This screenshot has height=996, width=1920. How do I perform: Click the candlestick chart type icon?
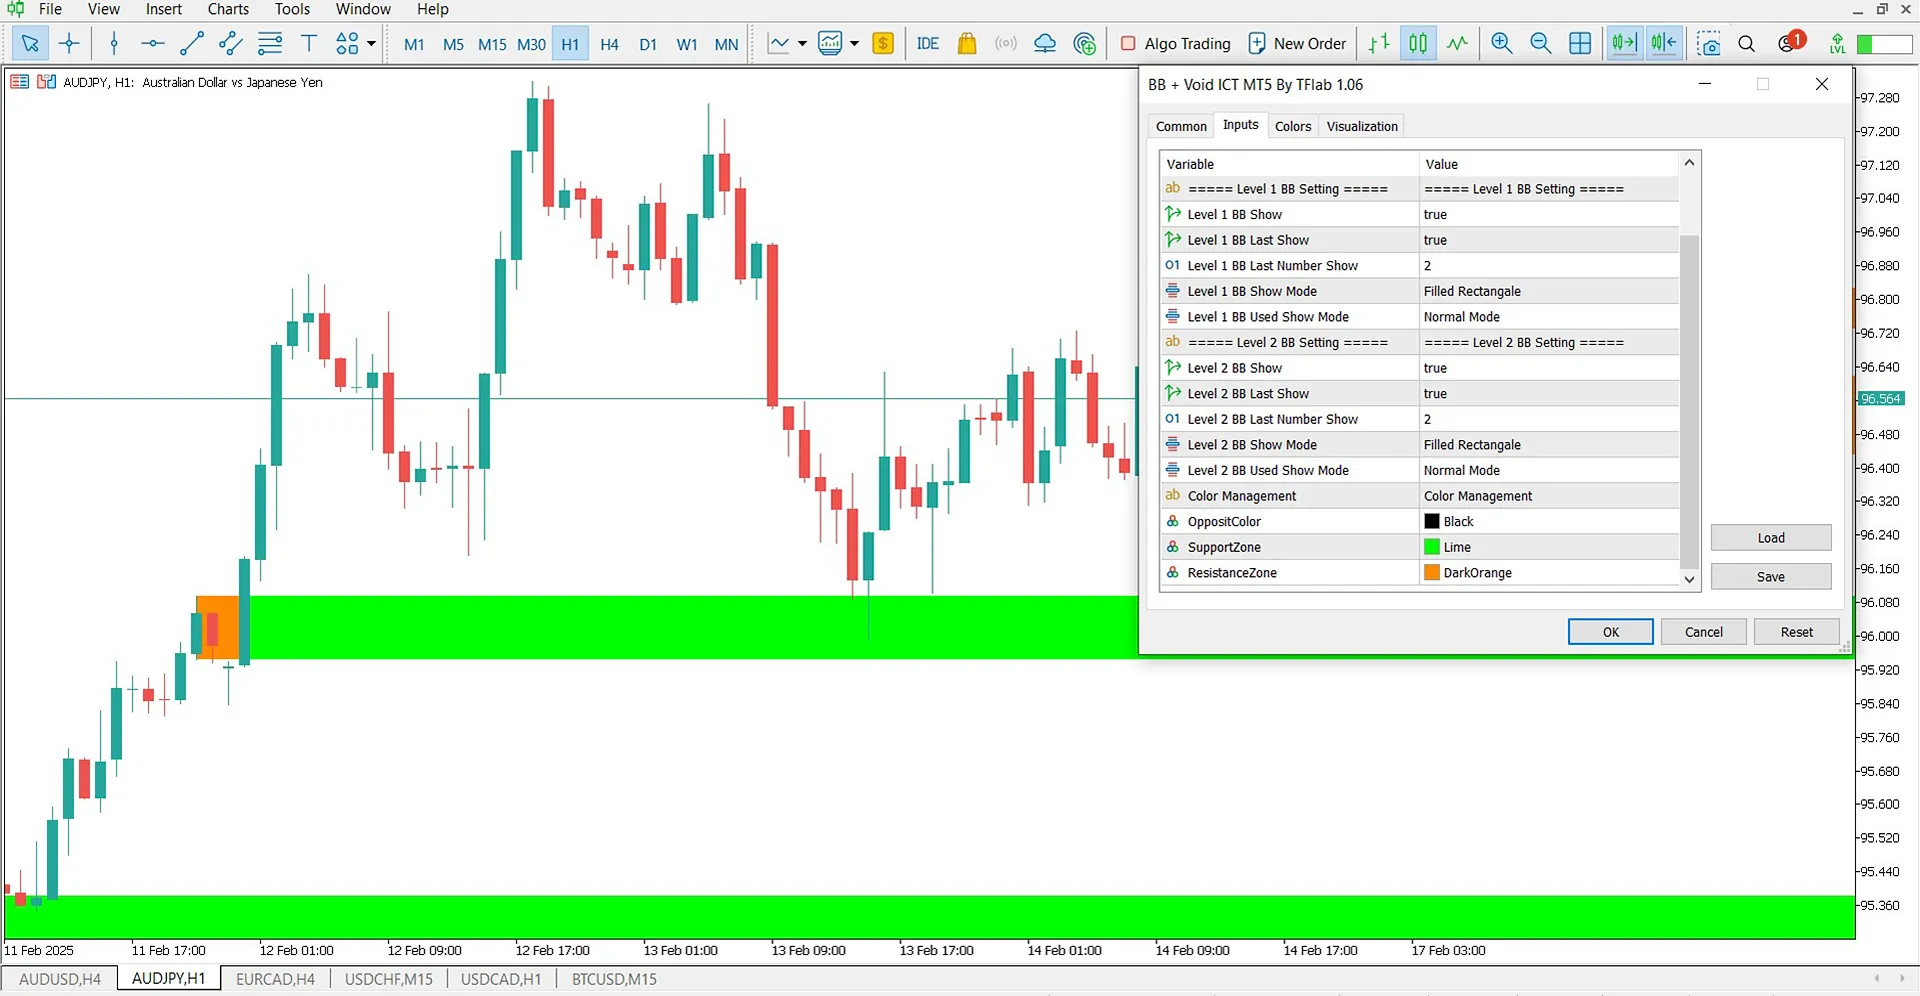1418,43
